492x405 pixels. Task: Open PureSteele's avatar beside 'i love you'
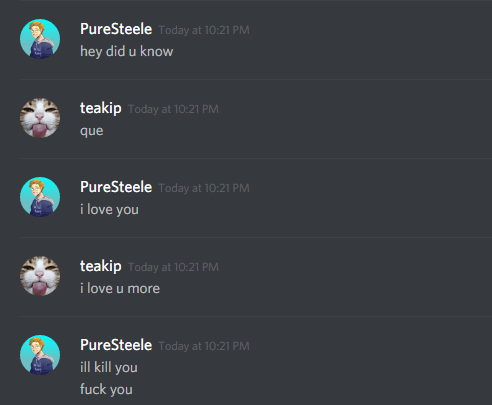click(x=40, y=197)
